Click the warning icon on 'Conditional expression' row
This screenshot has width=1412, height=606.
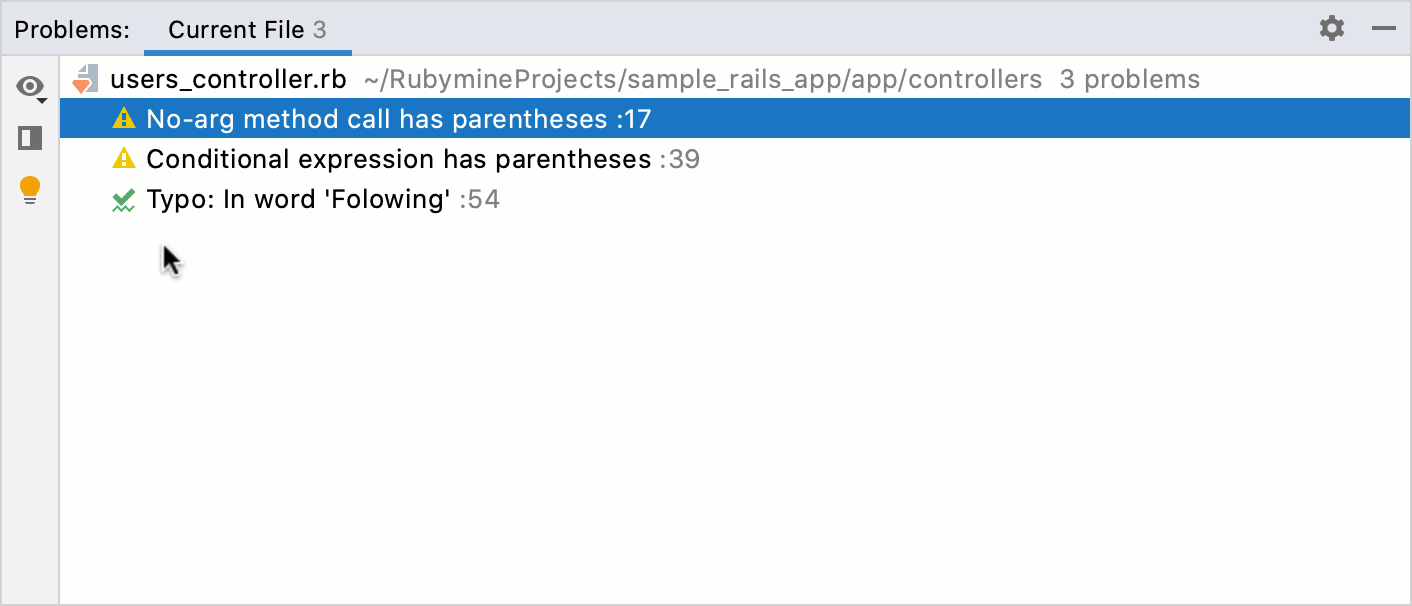click(124, 158)
